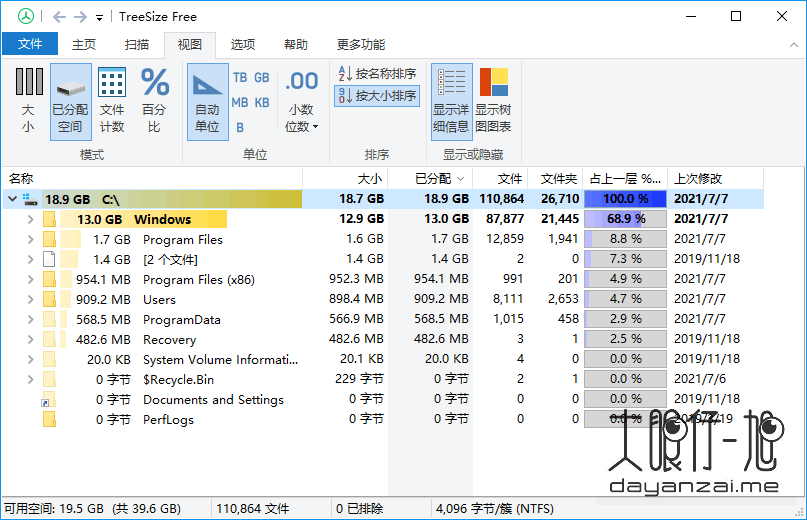Expand System Volume Information node
807x520 pixels.
coord(30,359)
